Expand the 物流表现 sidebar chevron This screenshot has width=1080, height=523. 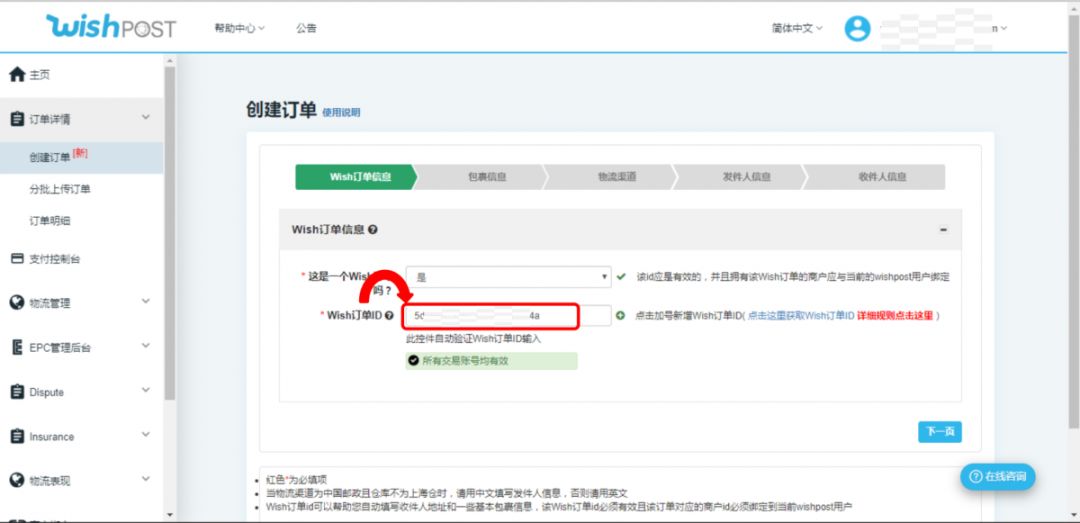pyautogui.click(x=146, y=479)
